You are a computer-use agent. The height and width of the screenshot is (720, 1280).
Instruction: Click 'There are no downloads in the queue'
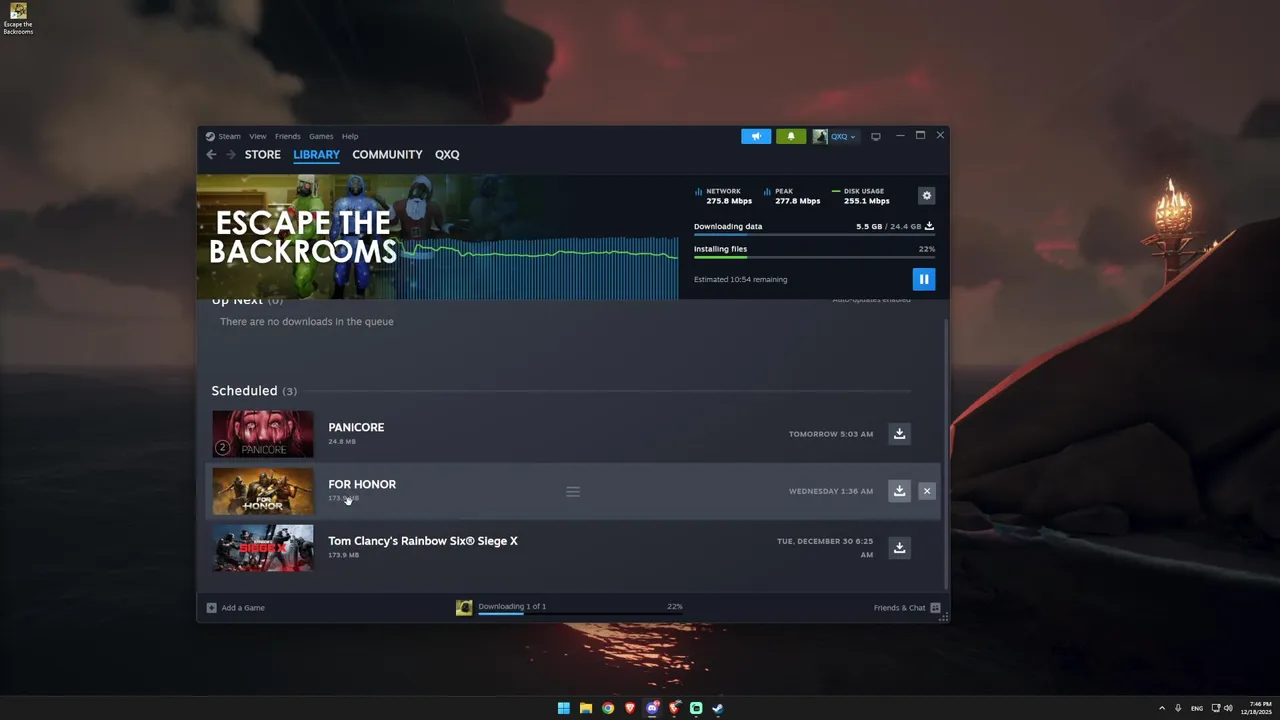coord(307,321)
